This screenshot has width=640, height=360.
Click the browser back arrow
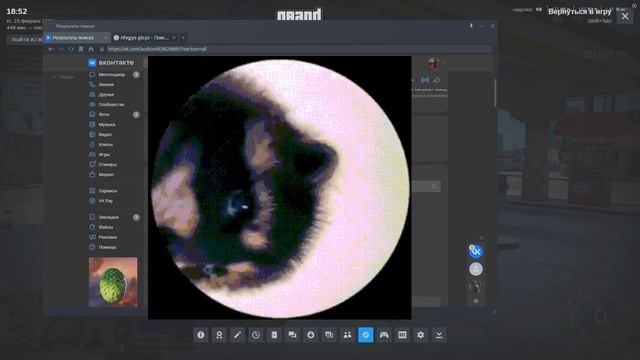pyautogui.click(x=51, y=49)
